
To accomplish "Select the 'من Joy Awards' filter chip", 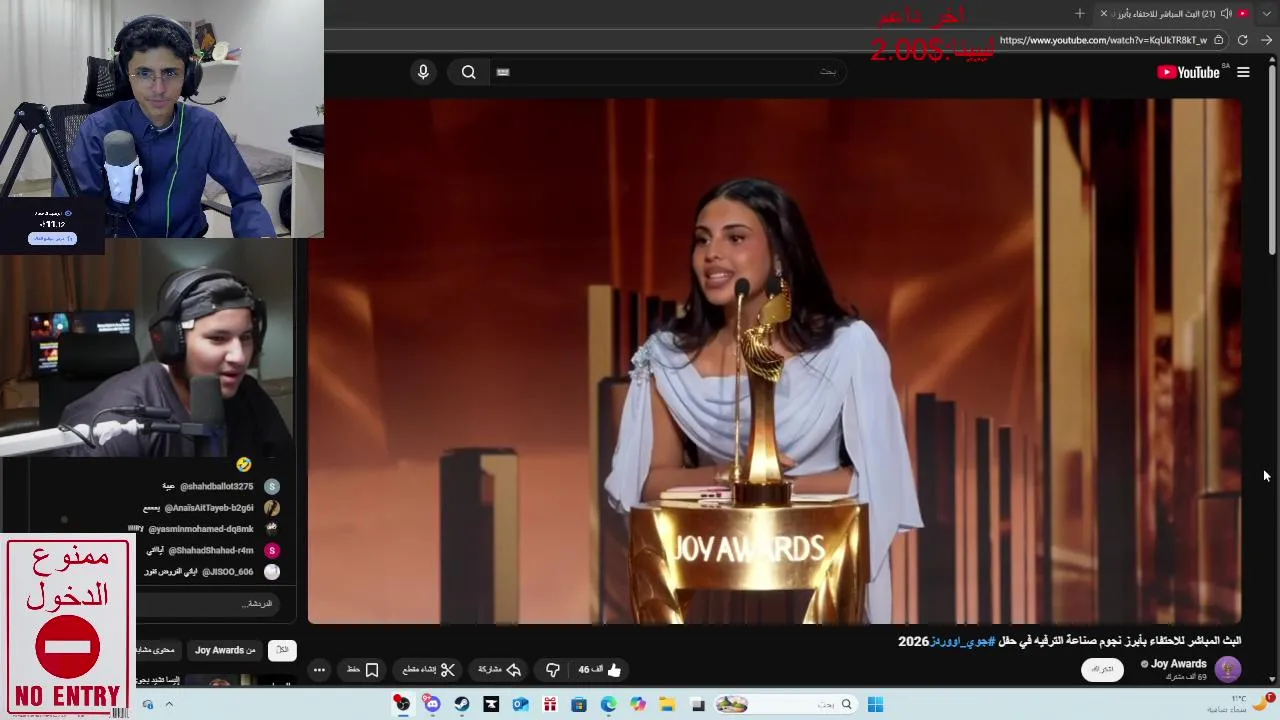I will click(x=225, y=650).
